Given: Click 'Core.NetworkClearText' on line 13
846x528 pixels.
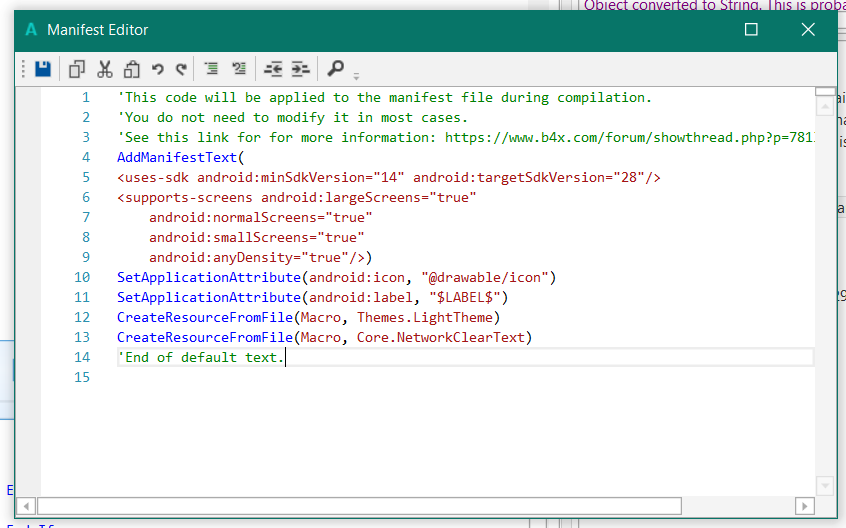Looking at the screenshot, I should (441, 337).
